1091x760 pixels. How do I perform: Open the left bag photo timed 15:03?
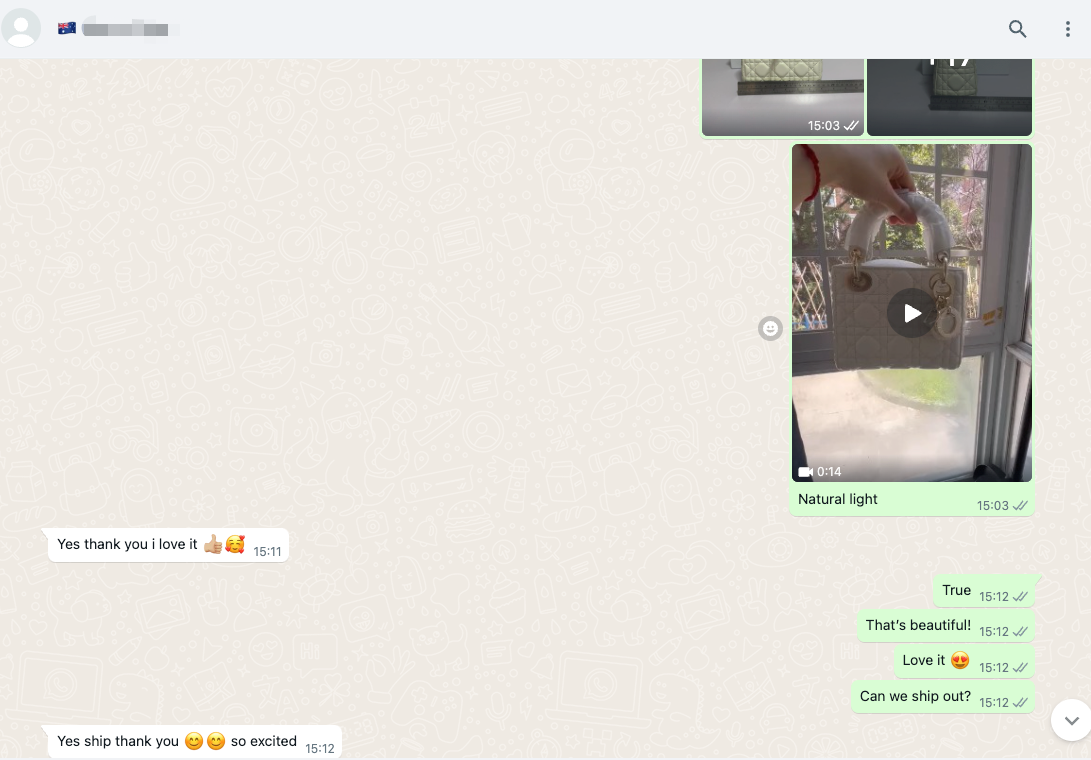[782, 97]
